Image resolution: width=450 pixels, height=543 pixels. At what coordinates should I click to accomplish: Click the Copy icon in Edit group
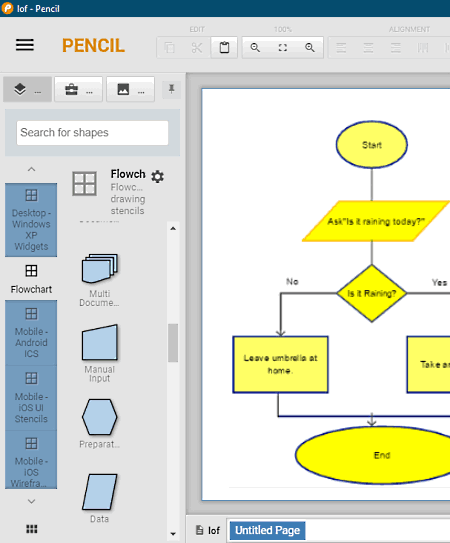coord(169,47)
